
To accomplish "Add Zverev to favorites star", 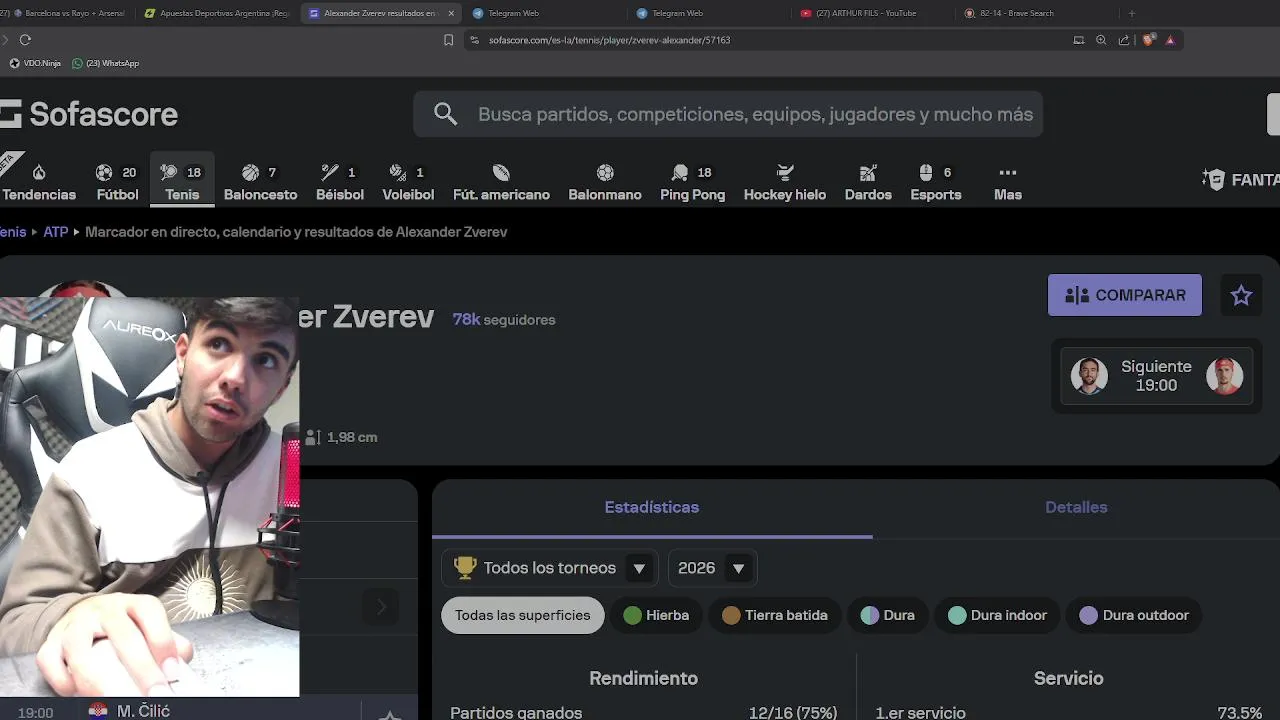I will click(x=1241, y=295).
